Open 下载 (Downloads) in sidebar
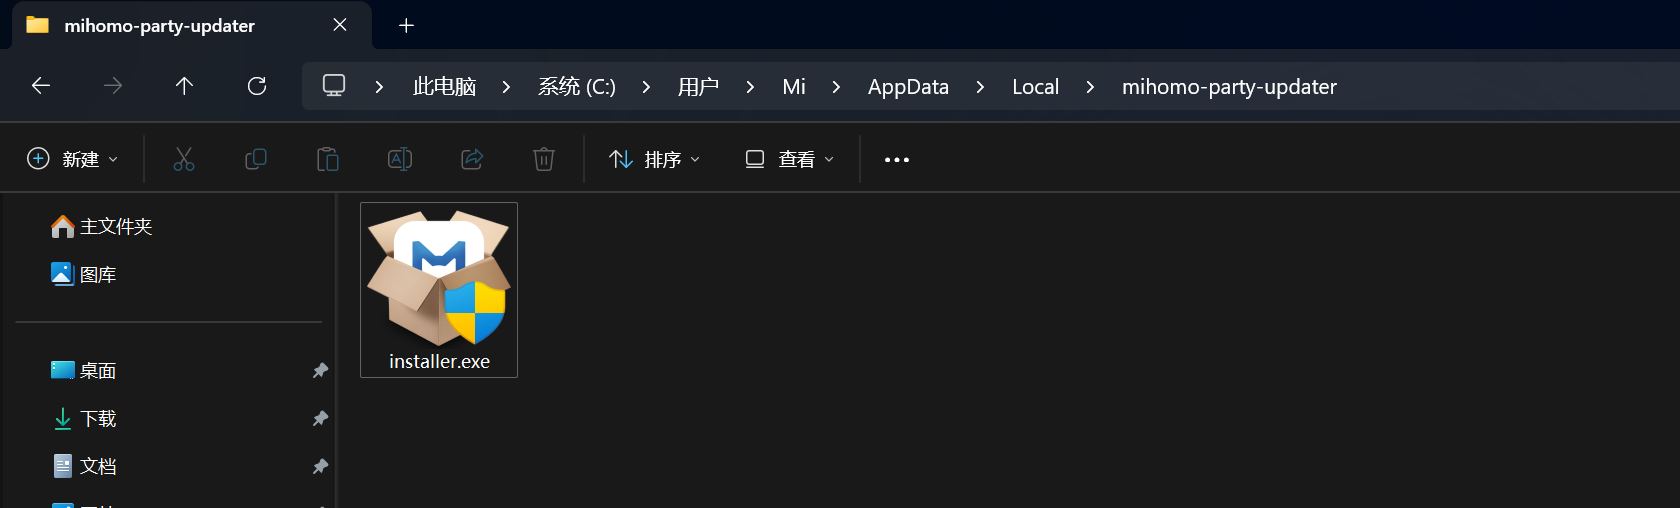Image resolution: width=1680 pixels, height=508 pixels. click(84, 418)
